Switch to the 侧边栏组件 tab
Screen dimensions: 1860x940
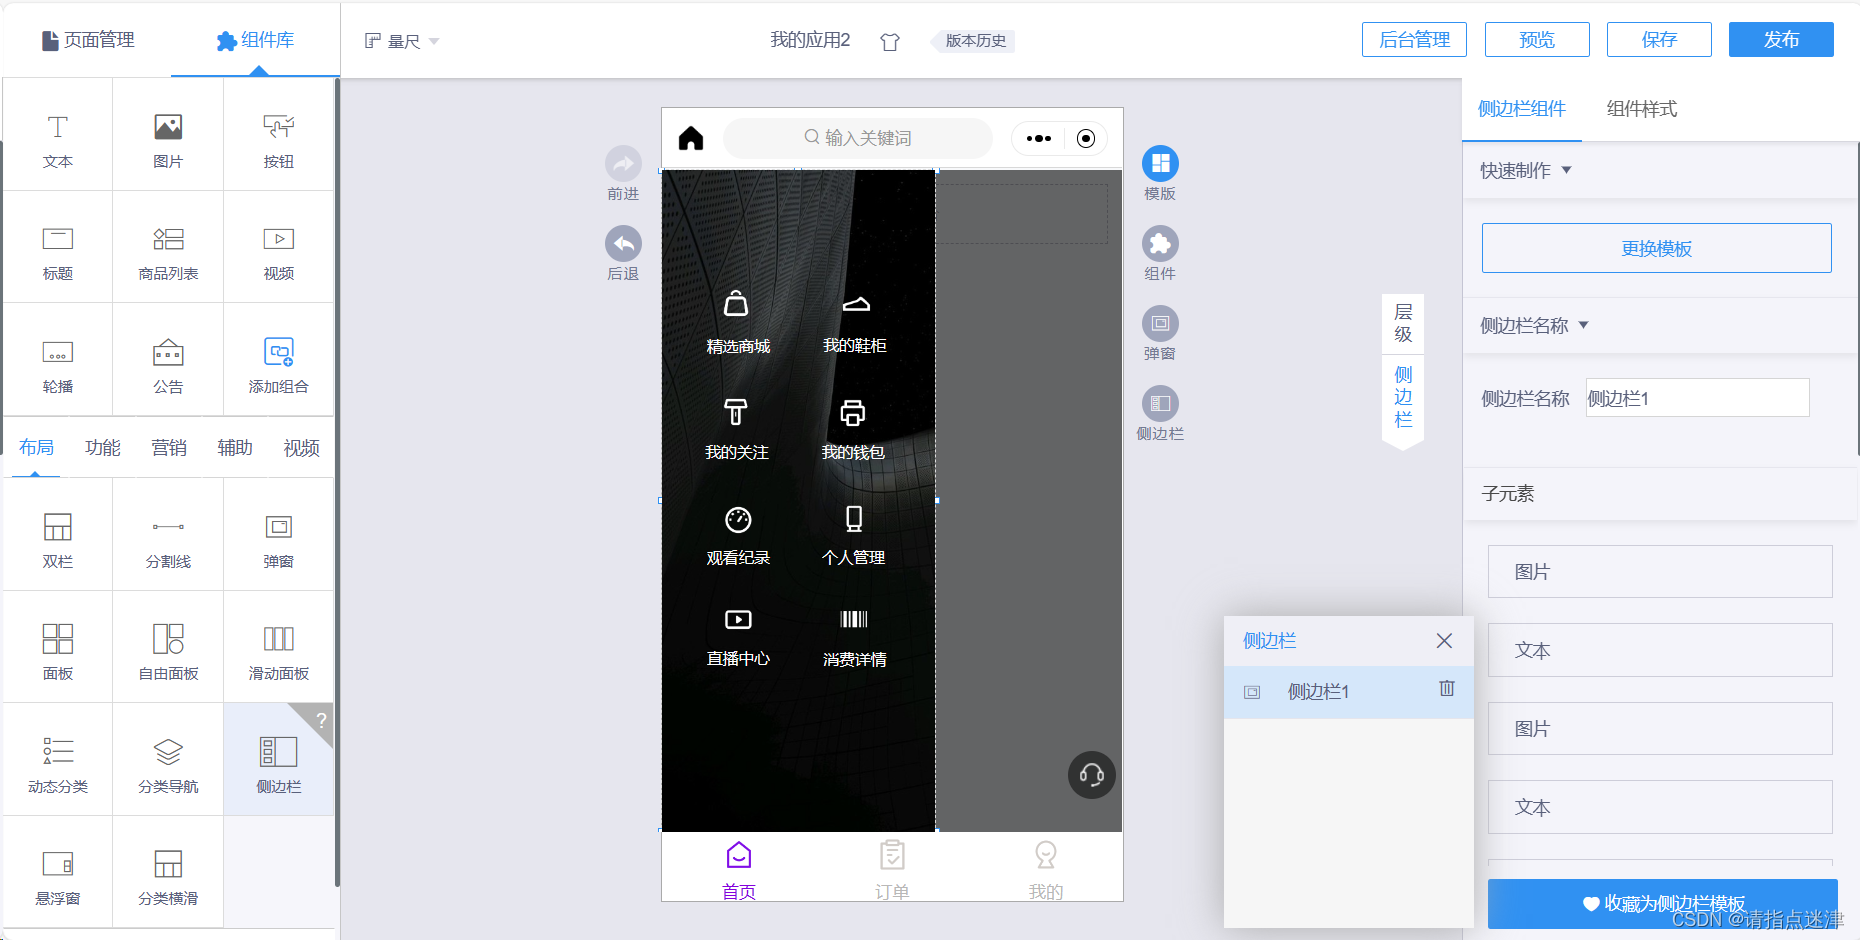1522,109
